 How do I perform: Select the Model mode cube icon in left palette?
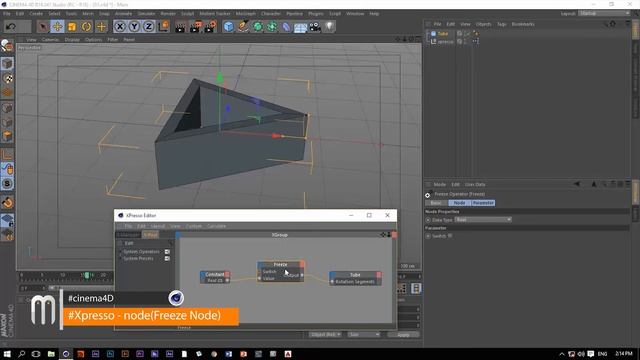tap(7, 64)
